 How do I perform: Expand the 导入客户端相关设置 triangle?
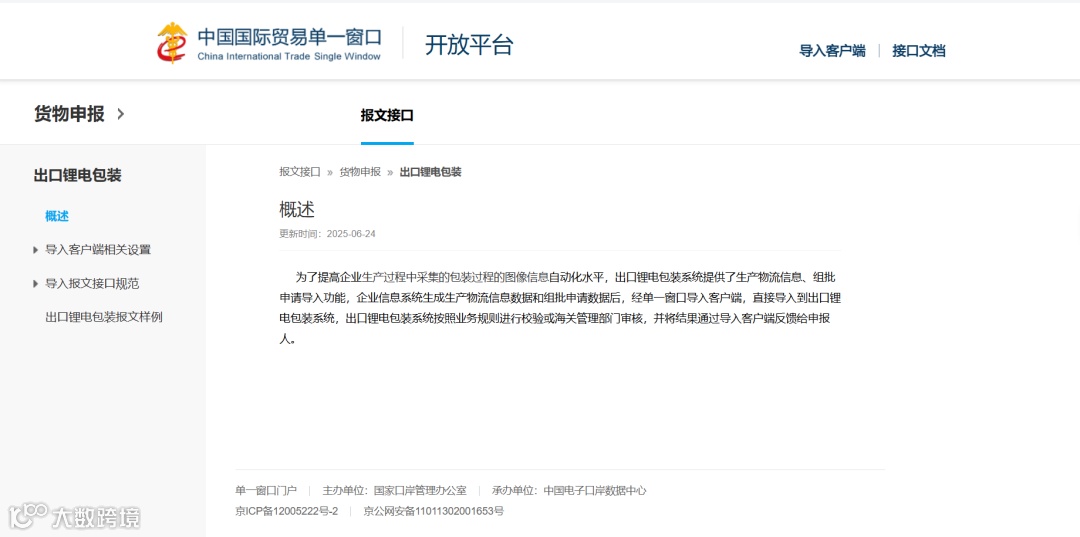click(x=36, y=250)
